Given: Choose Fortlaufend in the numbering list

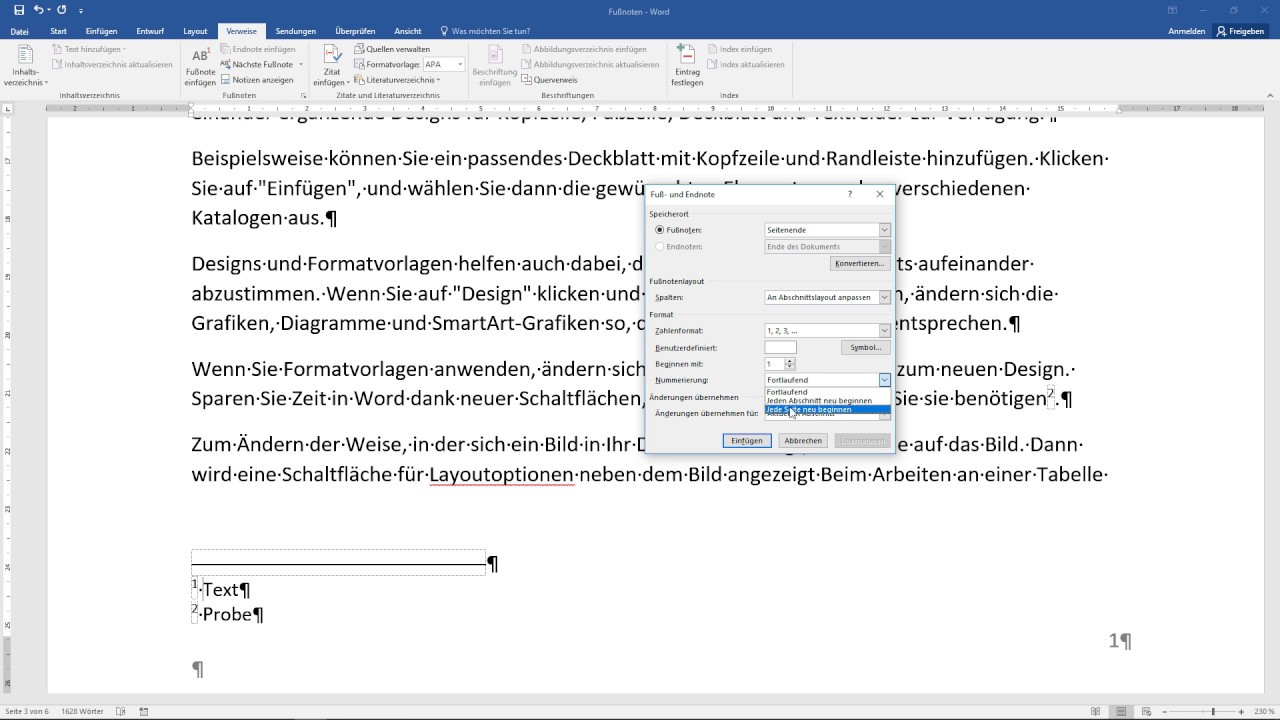Looking at the screenshot, I should [x=827, y=392].
